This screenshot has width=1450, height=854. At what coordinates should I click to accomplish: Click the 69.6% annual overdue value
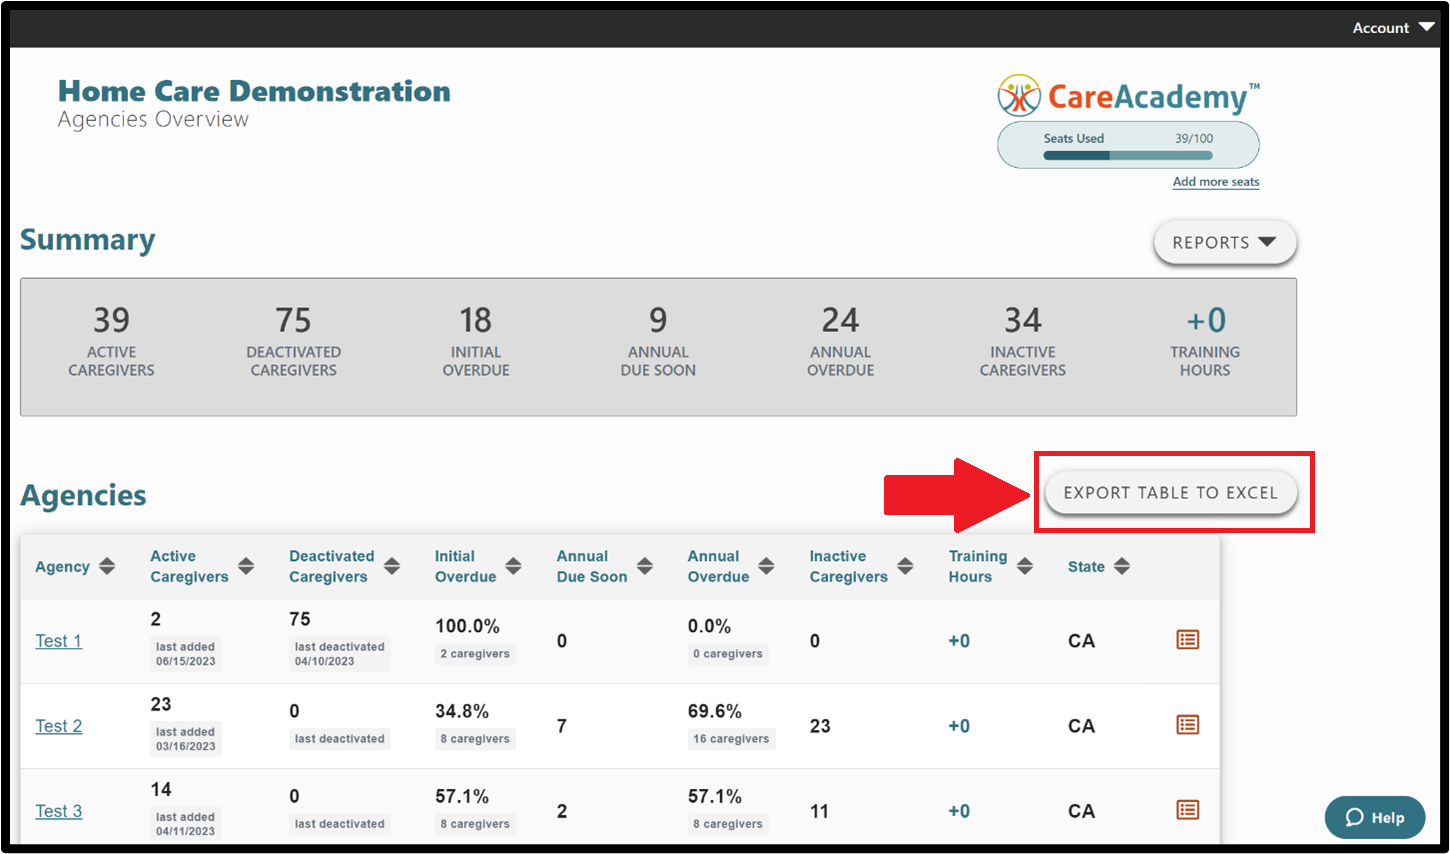(715, 711)
